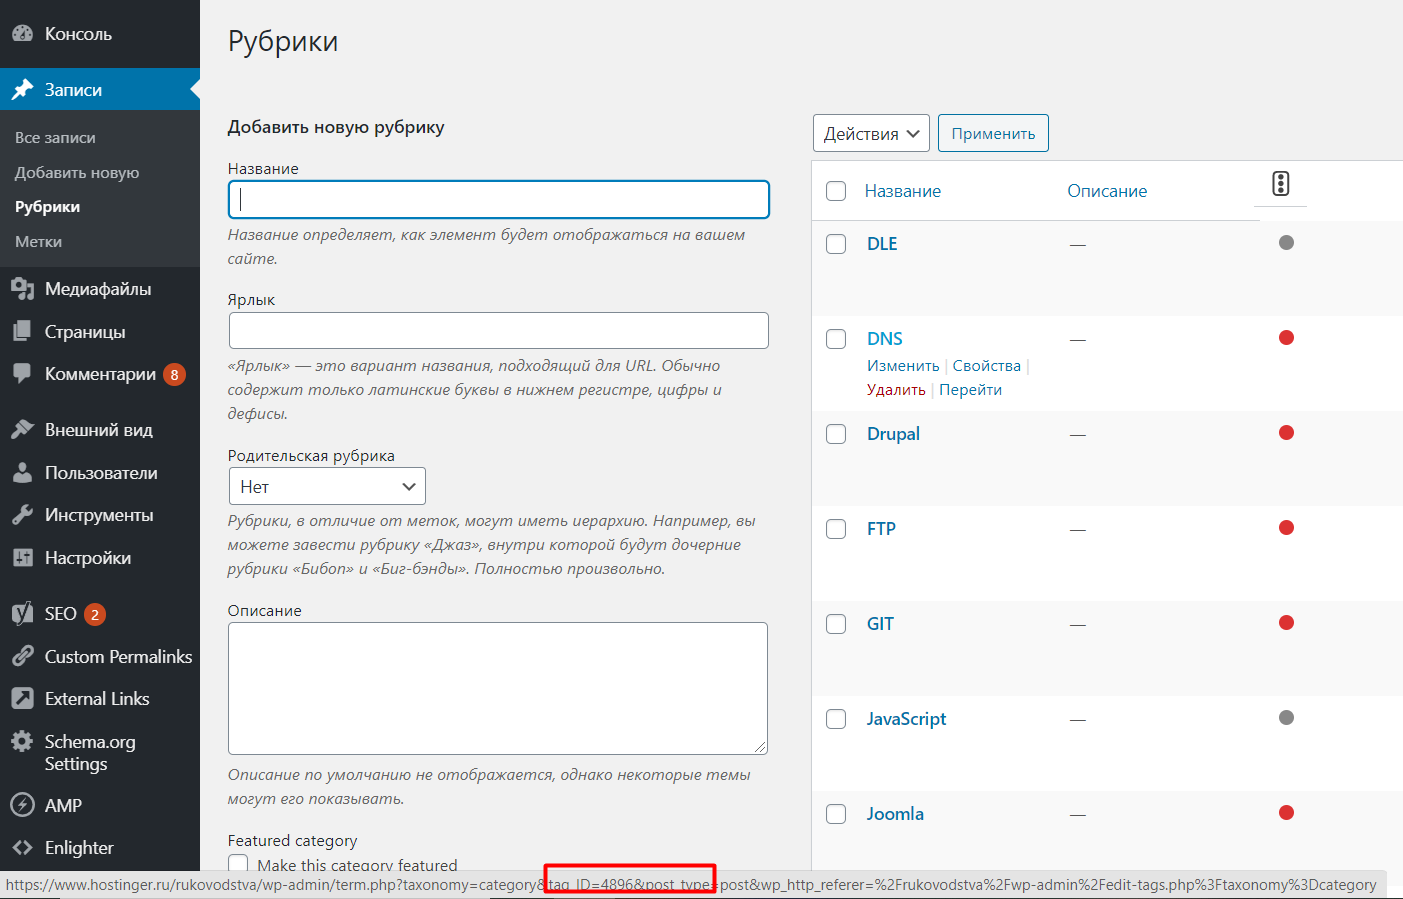Image resolution: width=1403 pixels, height=899 pixels.
Task: Check the Drupal category checkbox
Action: pyautogui.click(x=836, y=434)
